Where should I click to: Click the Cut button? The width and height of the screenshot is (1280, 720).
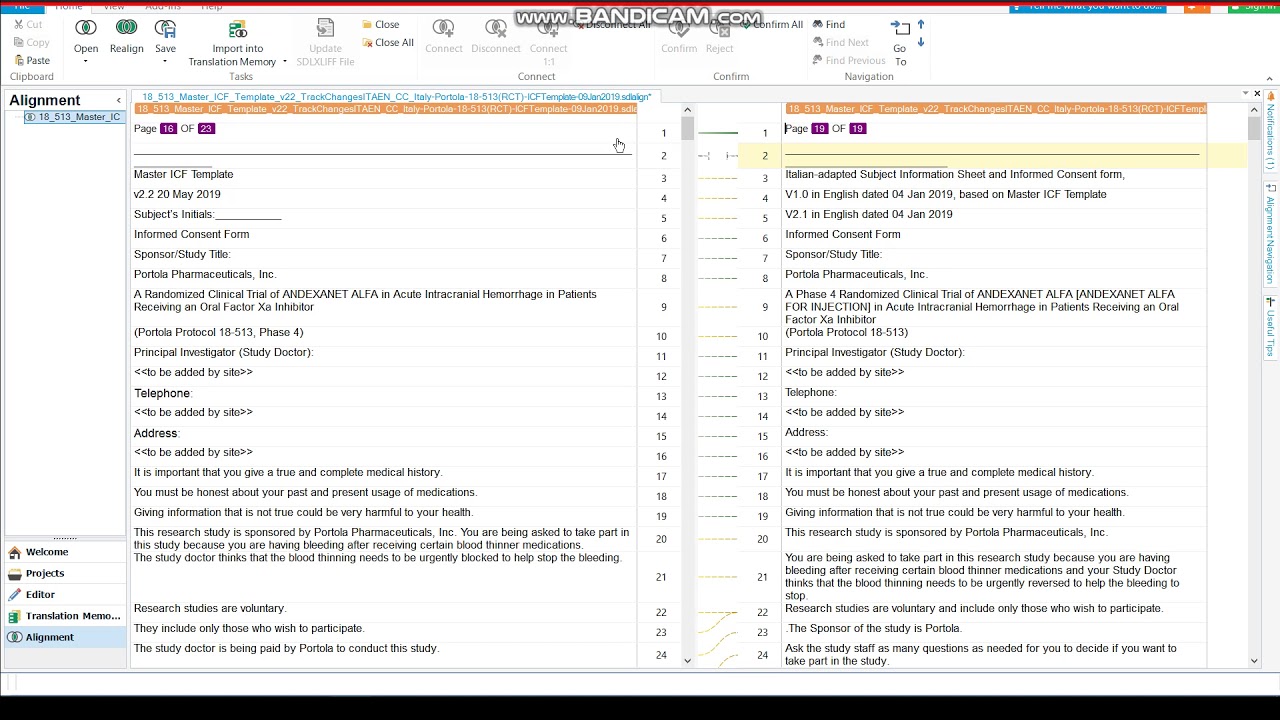(x=28, y=25)
